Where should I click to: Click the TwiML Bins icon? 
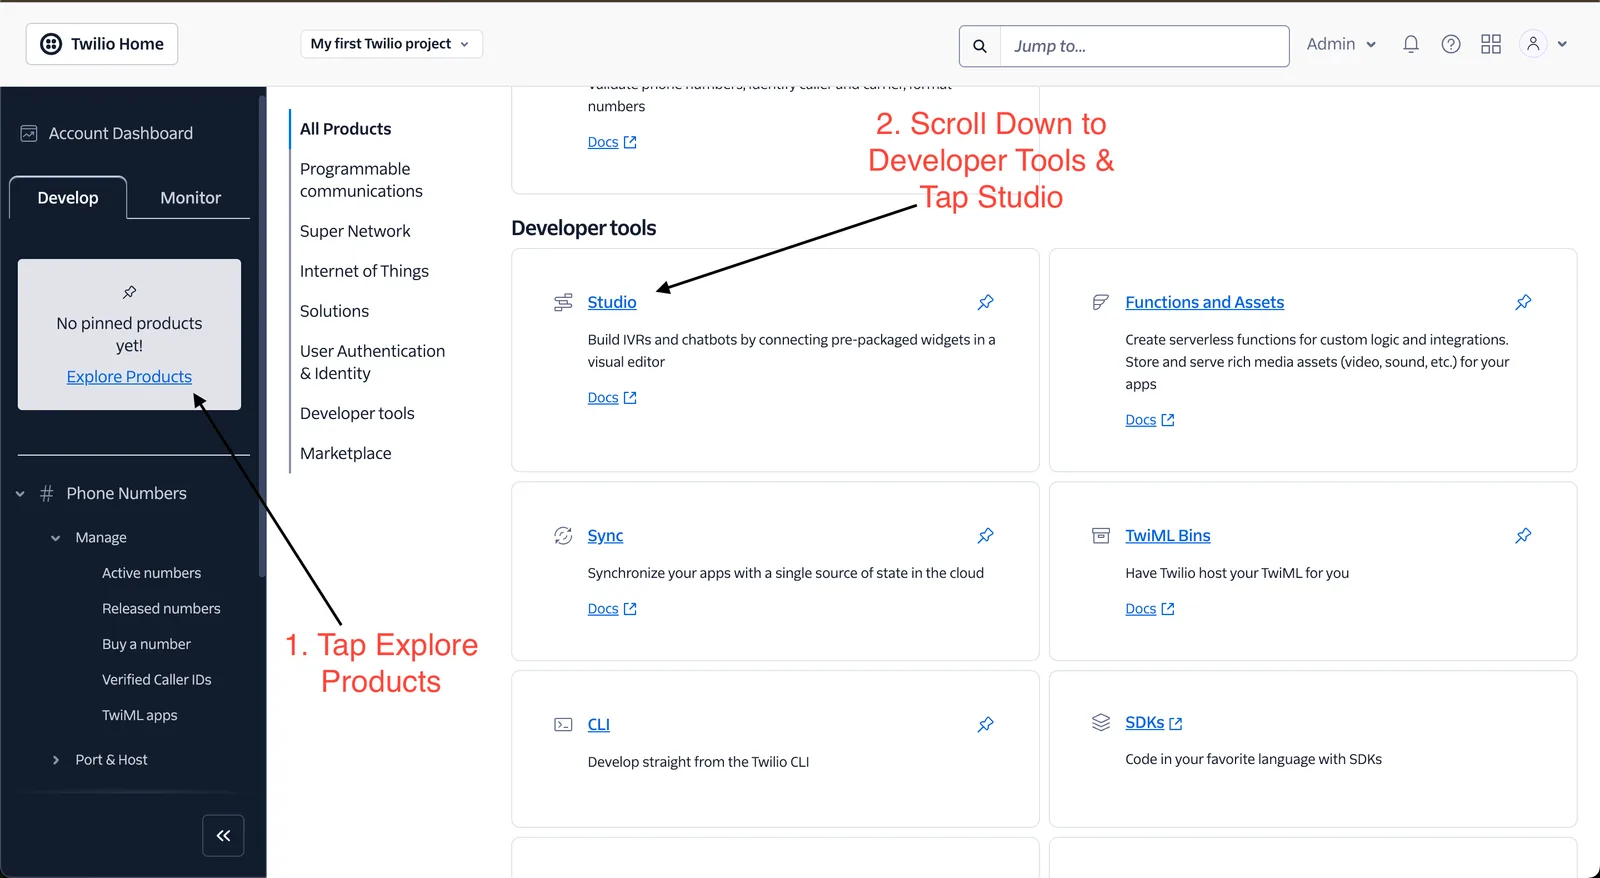click(1101, 536)
